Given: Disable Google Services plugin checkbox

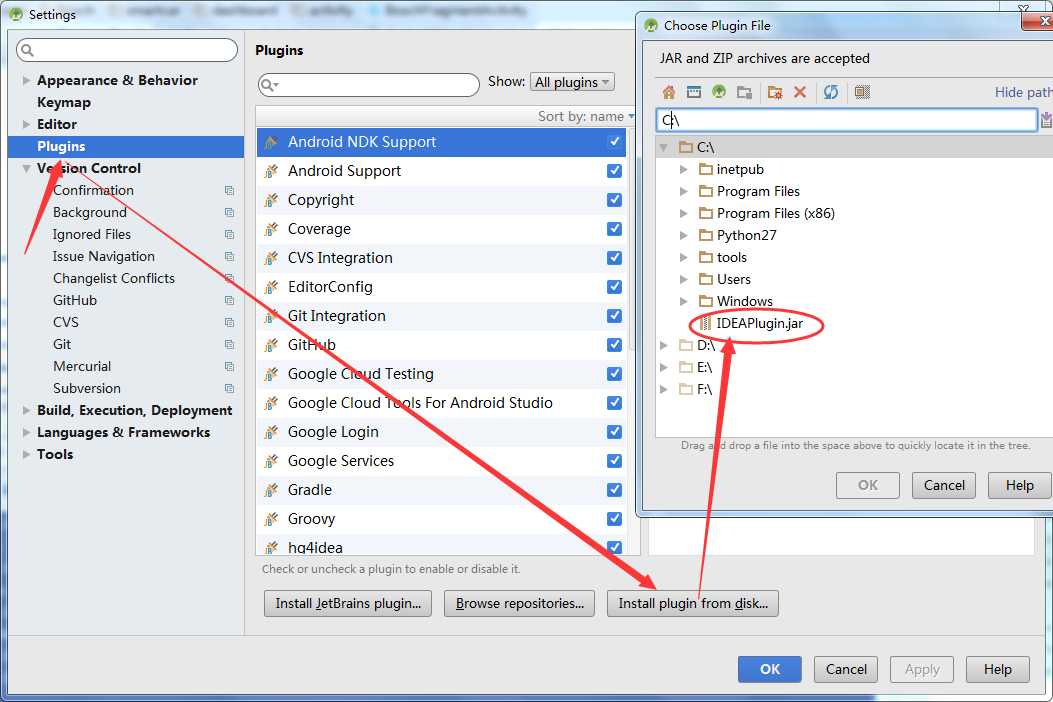Looking at the screenshot, I should (614, 461).
